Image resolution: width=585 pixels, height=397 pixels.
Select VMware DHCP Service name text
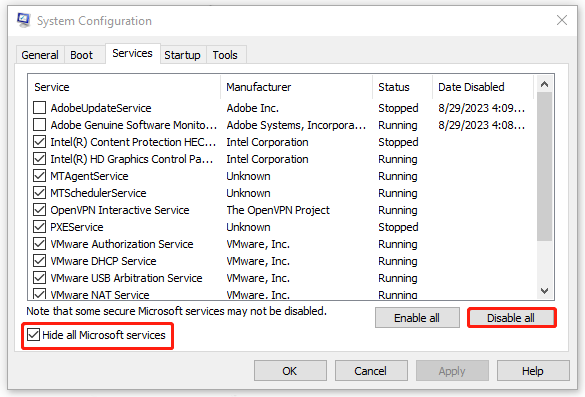(103, 261)
